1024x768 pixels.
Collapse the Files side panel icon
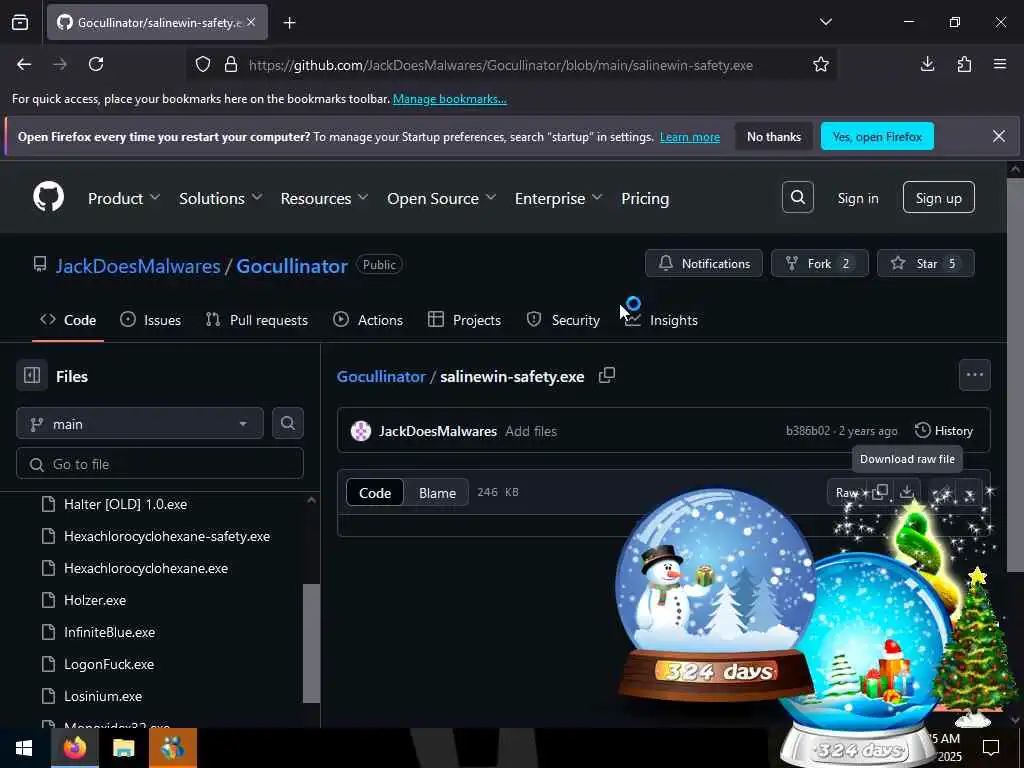click(x=32, y=376)
